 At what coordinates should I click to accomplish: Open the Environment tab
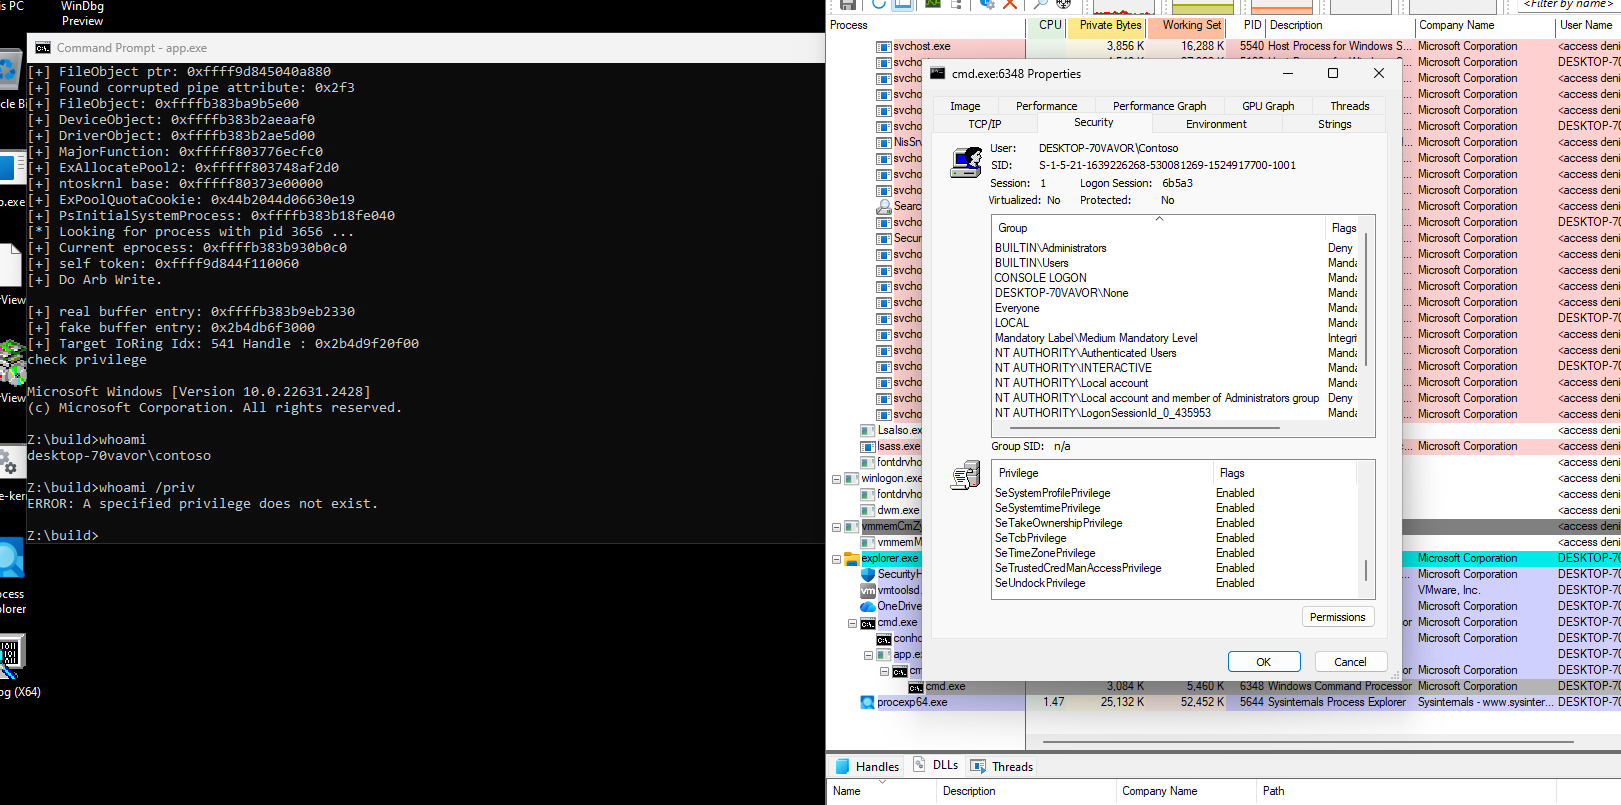coord(1216,124)
